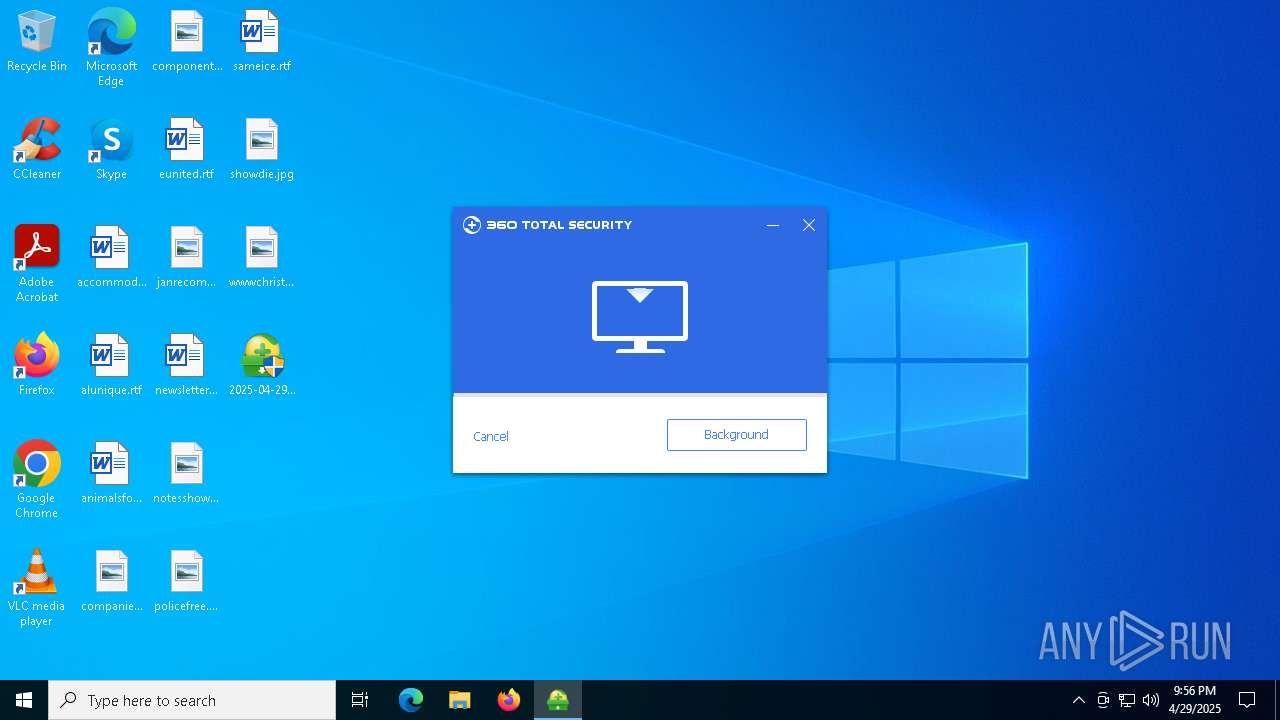The image size is (1280, 720).
Task: Open the Recycle Bin desktop icon
Action: [x=37, y=42]
